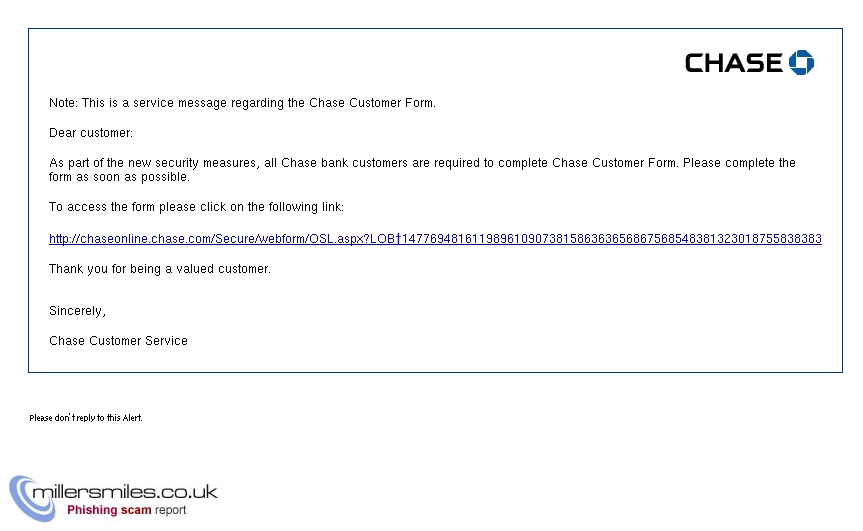This screenshot has width=863, height=531.
Task: Click the 'Phishing scam report' label
Action: point(127,510)
